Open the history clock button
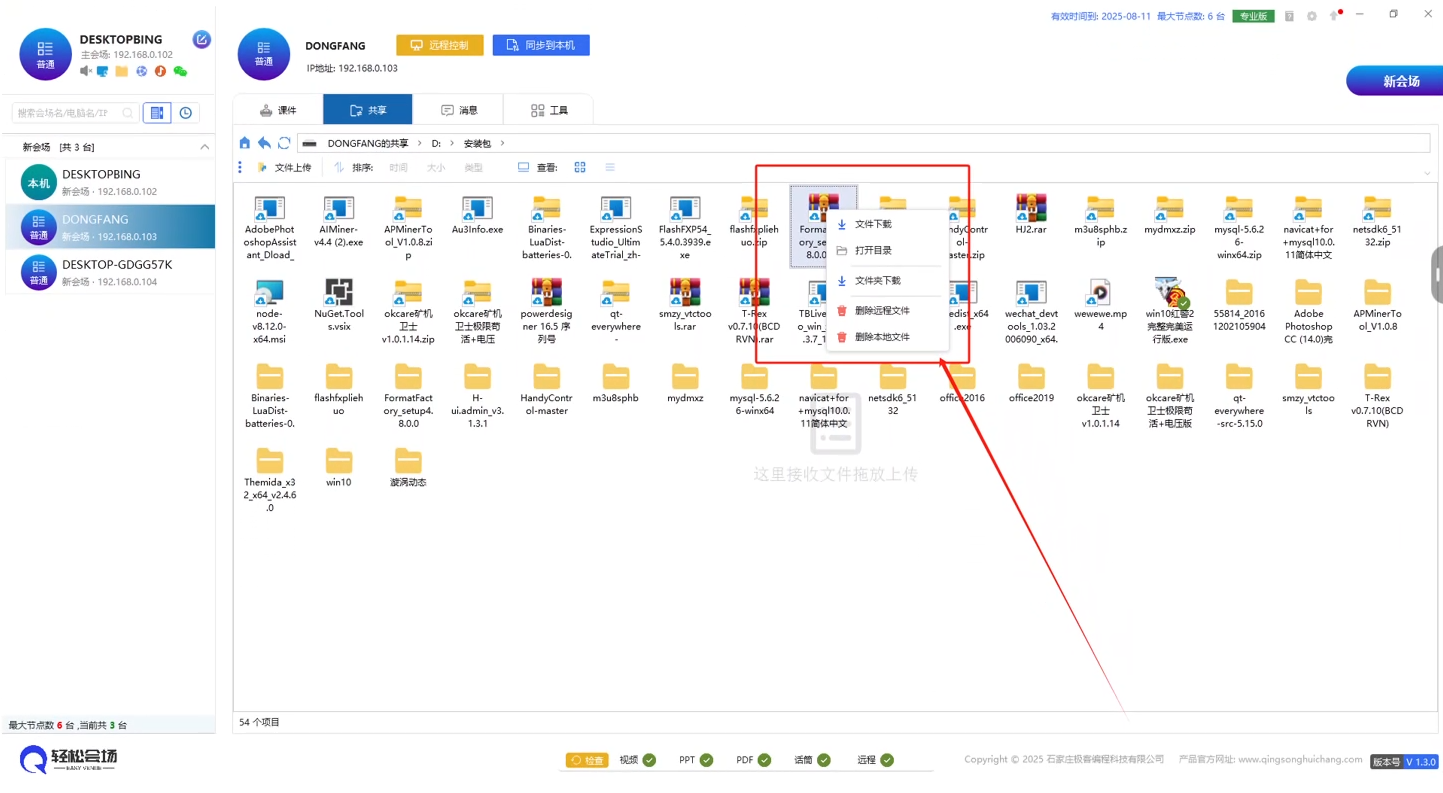Image resolution: width=1443 pixels, height=793 pixels. click(186, 113)
